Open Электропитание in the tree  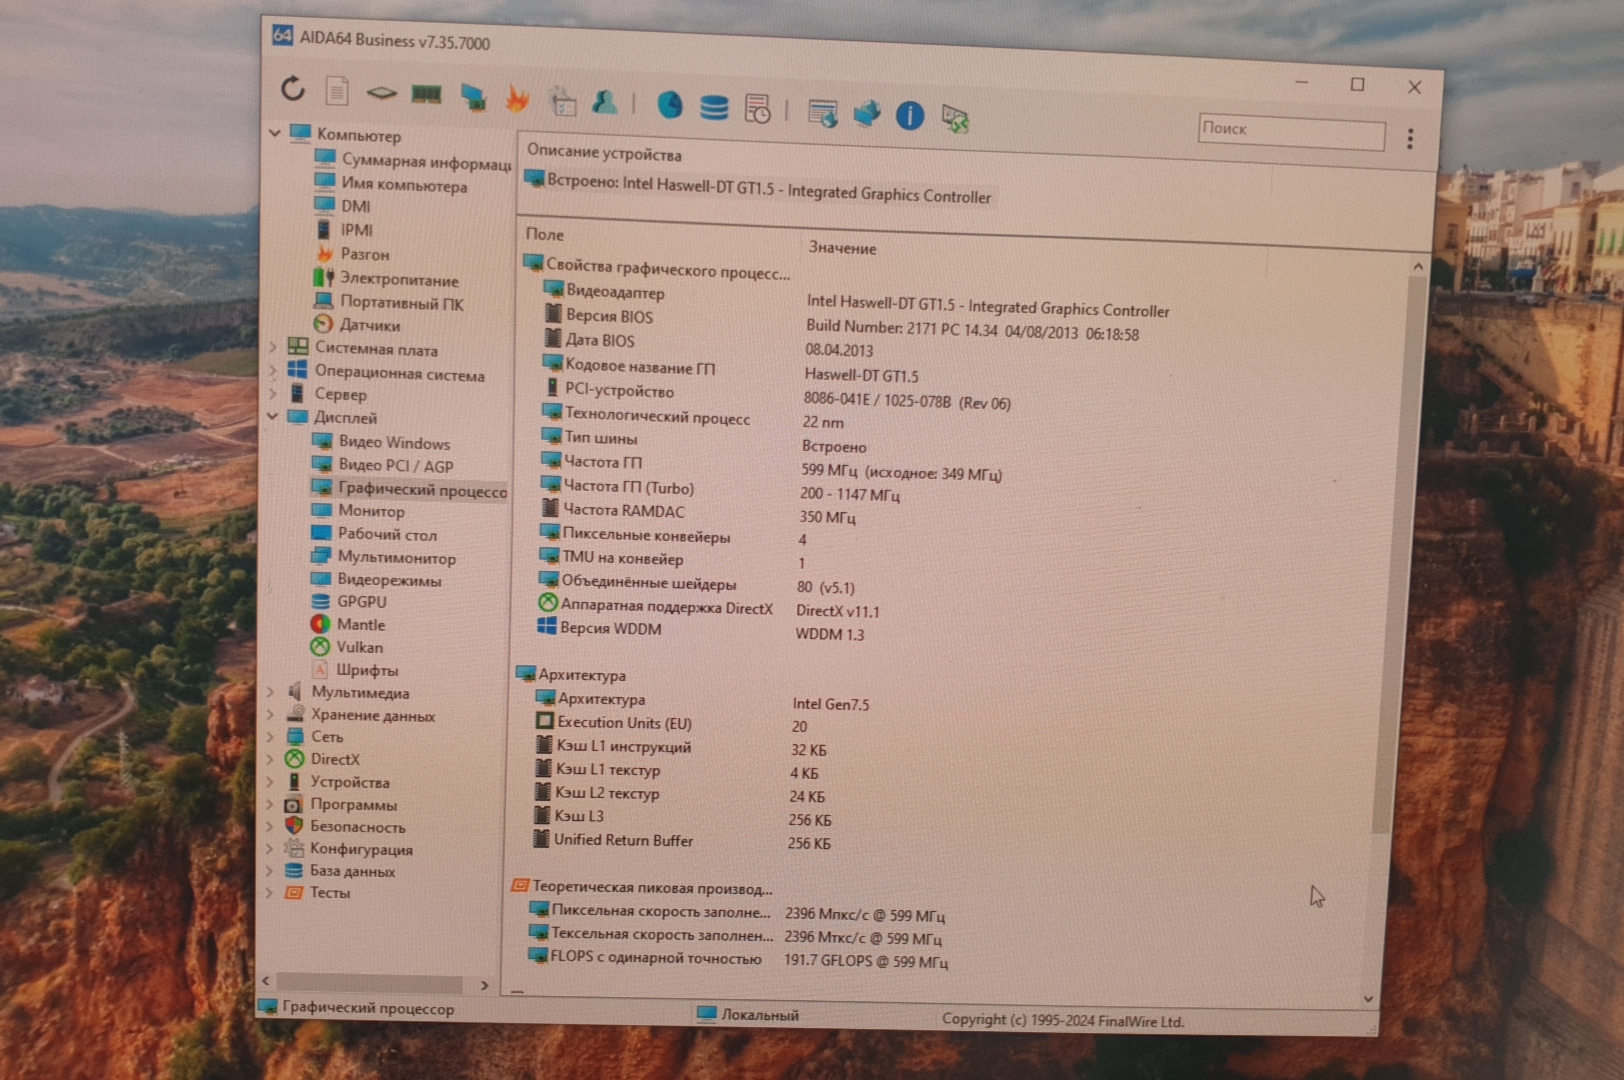click(x=386, y=278)
